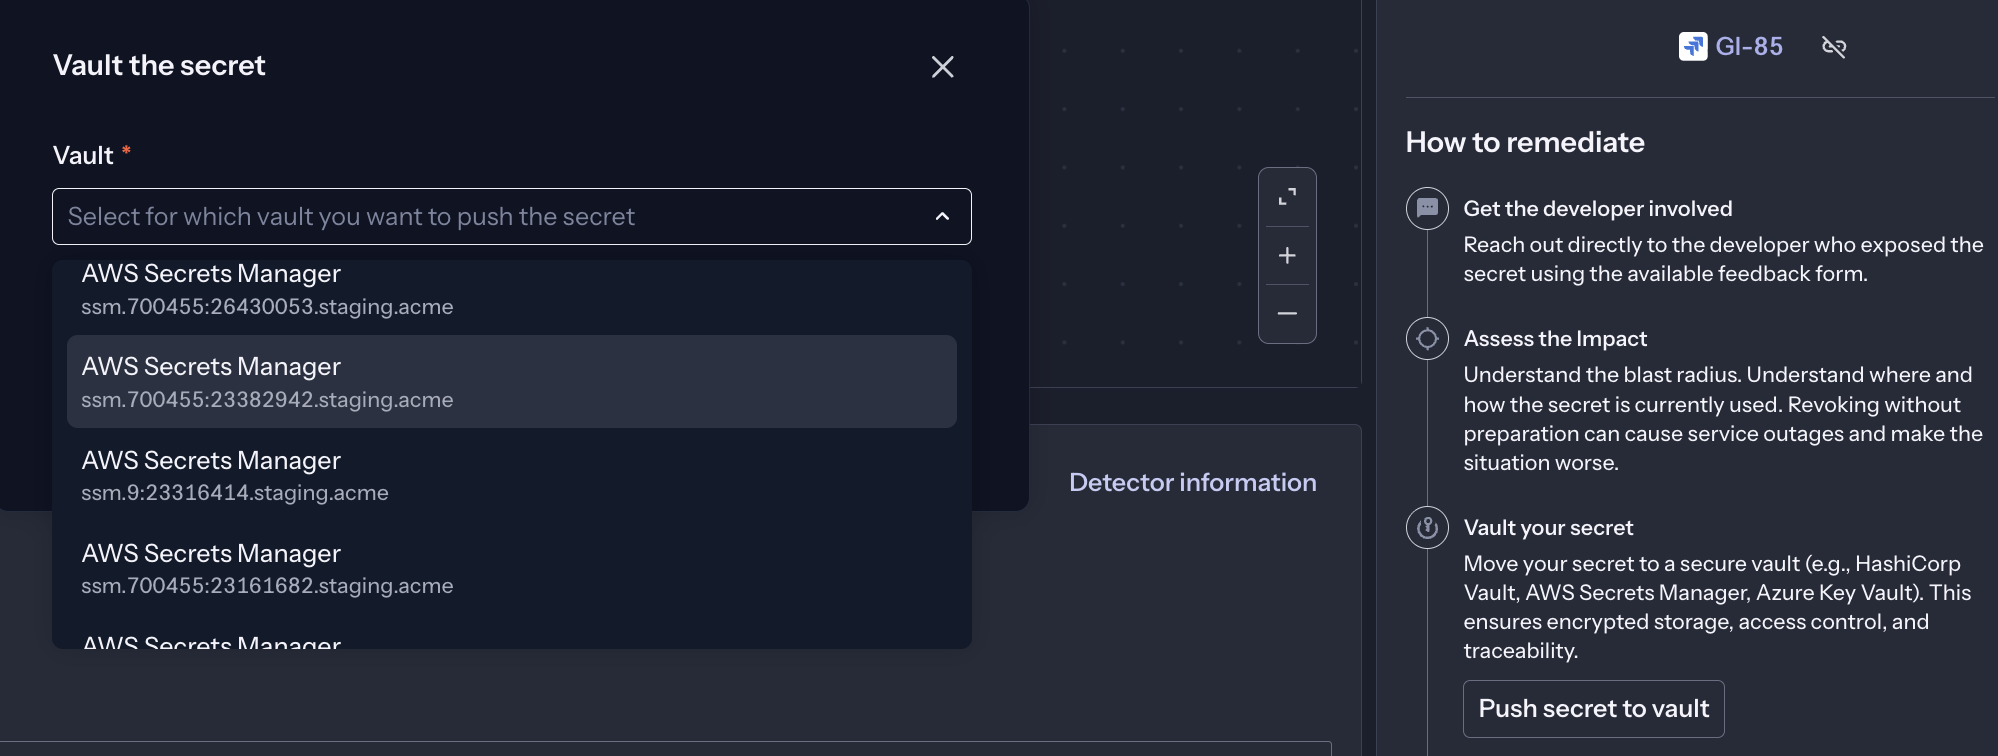The width and height of the screenshot is (1998, 756).
Task: Click the Get the developer involved heading
Action: (x=1597, y=209)
